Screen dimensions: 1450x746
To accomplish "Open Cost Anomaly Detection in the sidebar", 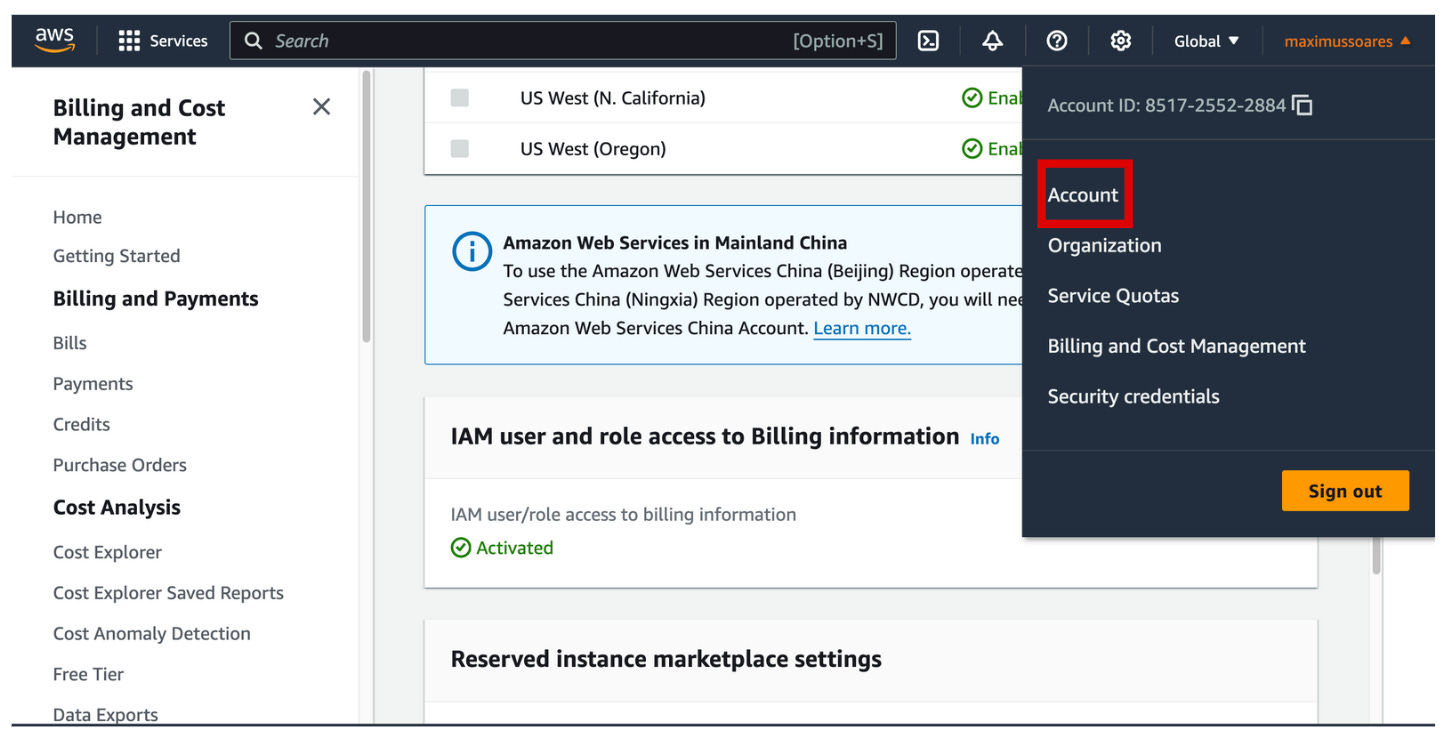I will tap(152, 634).
